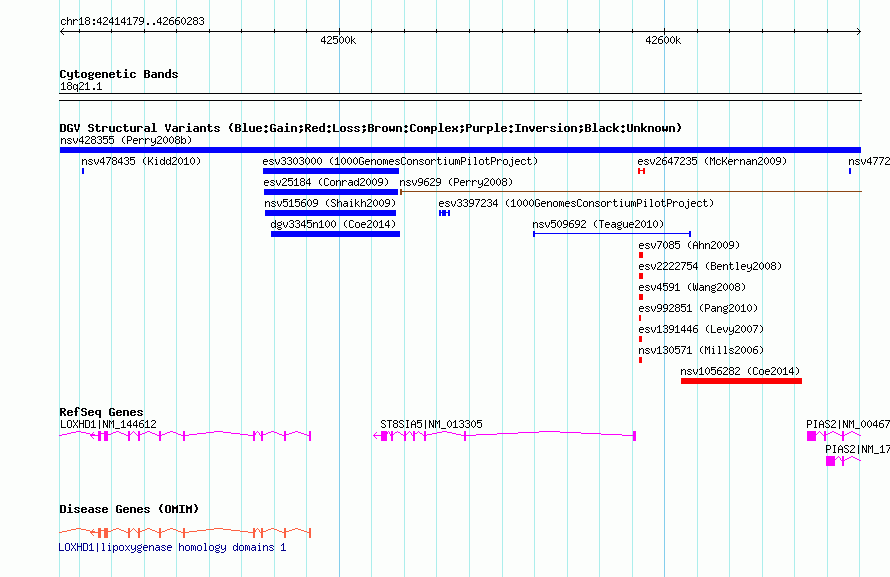The width and height of the screenshot is (890, 577).
Task: Open esv3397234 (1000GenomesConsortiumPilotProject) label
Action: (576, 203)
